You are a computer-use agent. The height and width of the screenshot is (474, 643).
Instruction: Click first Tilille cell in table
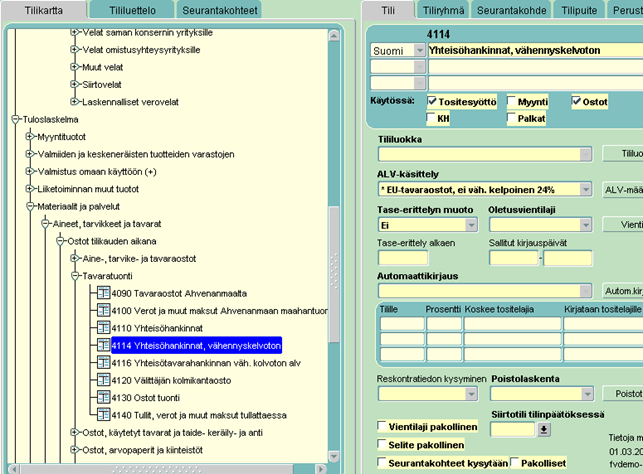pos(402,324)
